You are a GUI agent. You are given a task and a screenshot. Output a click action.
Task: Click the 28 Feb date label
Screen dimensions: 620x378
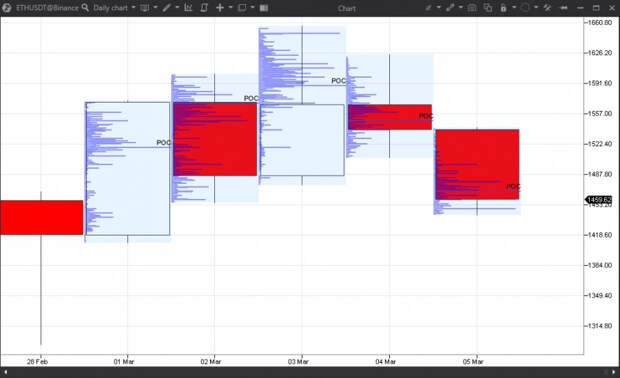point(37,361)
